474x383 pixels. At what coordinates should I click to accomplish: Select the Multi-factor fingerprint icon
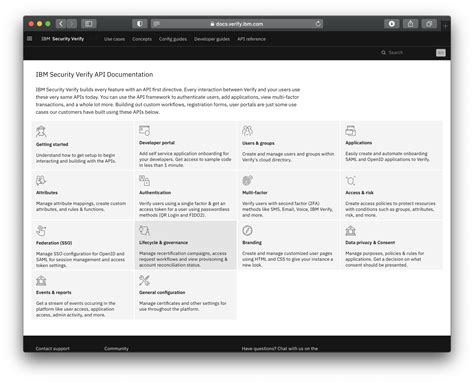click(247, 180)
